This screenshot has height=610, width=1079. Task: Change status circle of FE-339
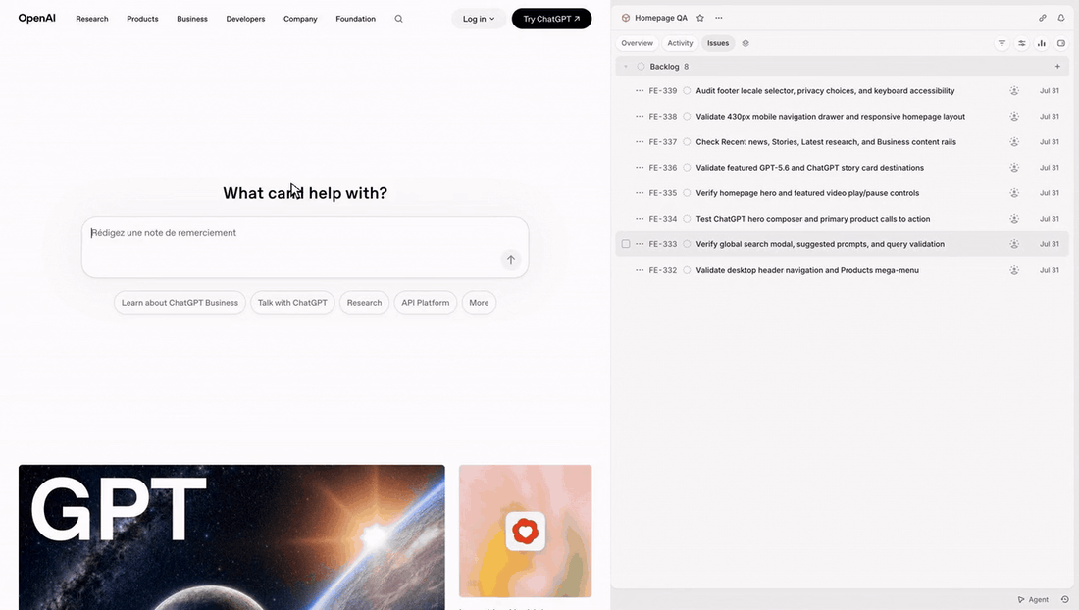point(687,90)
